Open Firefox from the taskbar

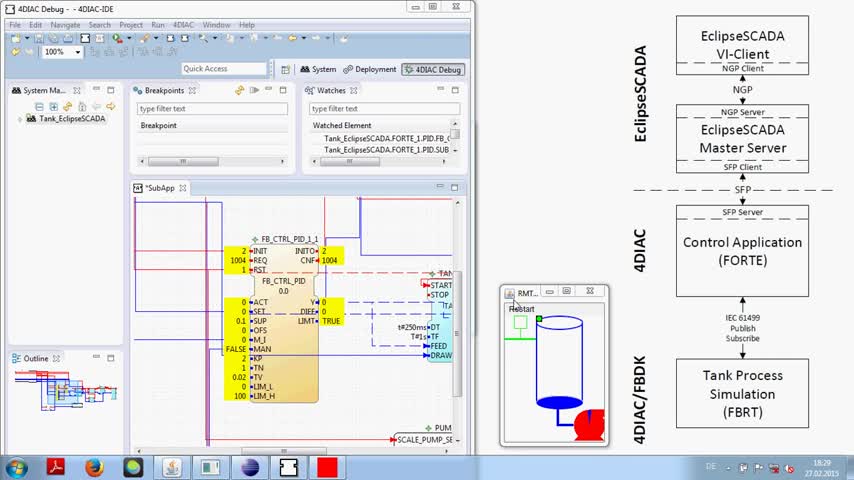(x=94, y=467)
